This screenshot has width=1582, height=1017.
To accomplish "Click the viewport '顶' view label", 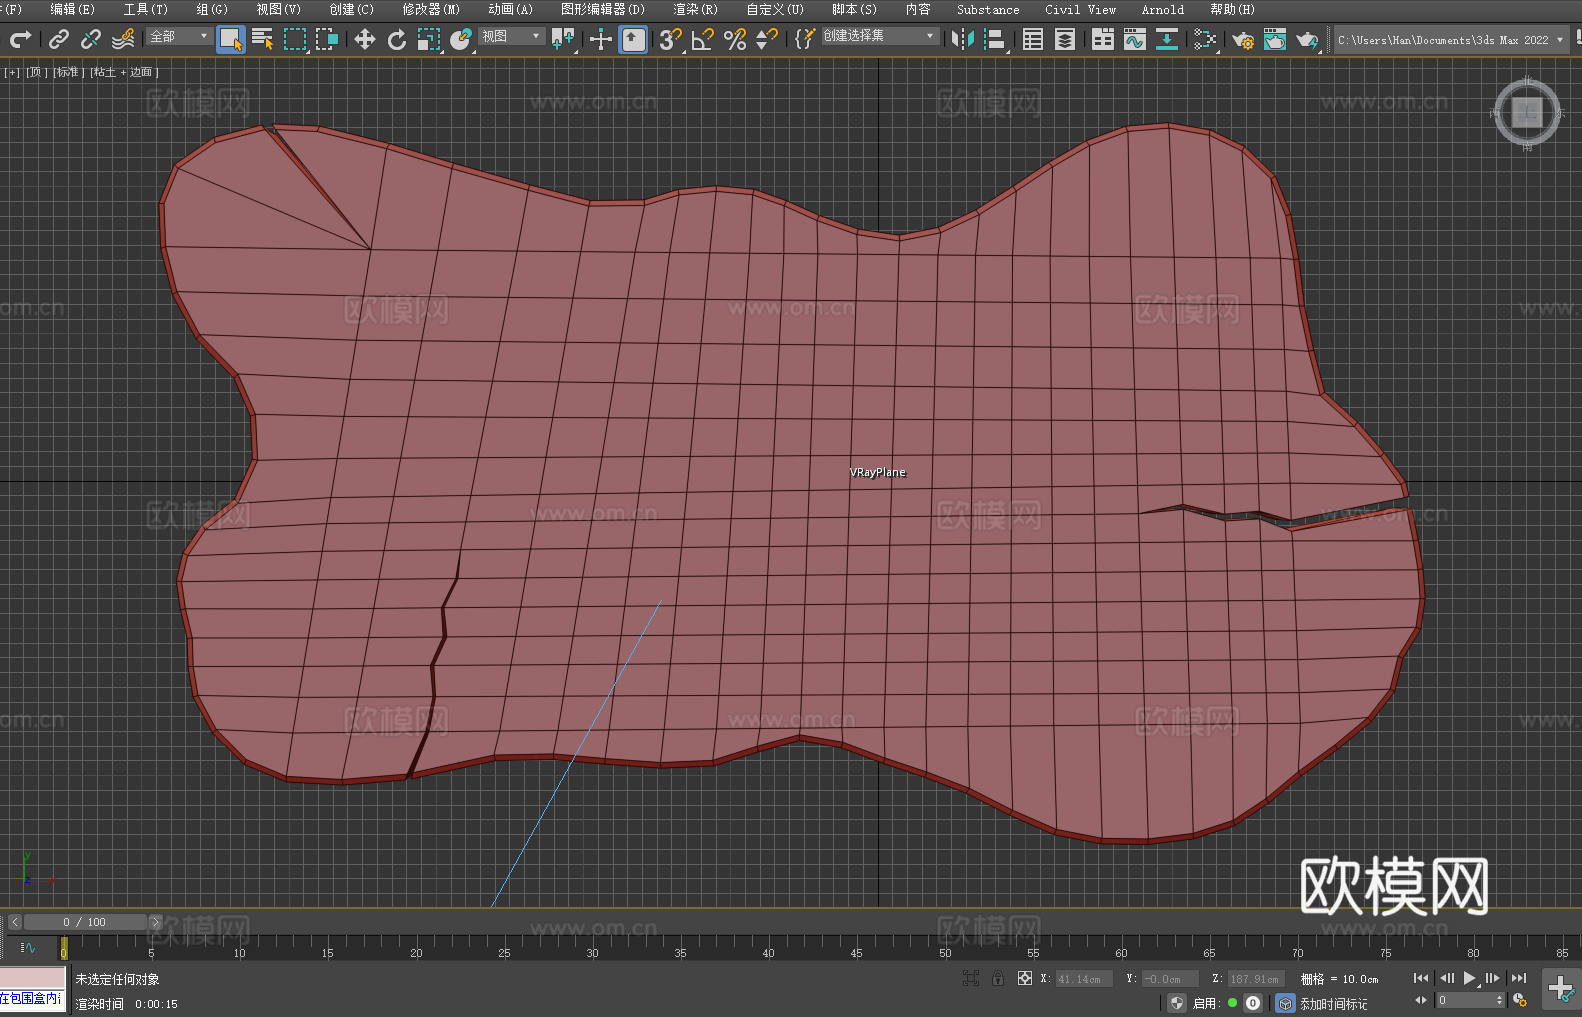I will 36,72.
